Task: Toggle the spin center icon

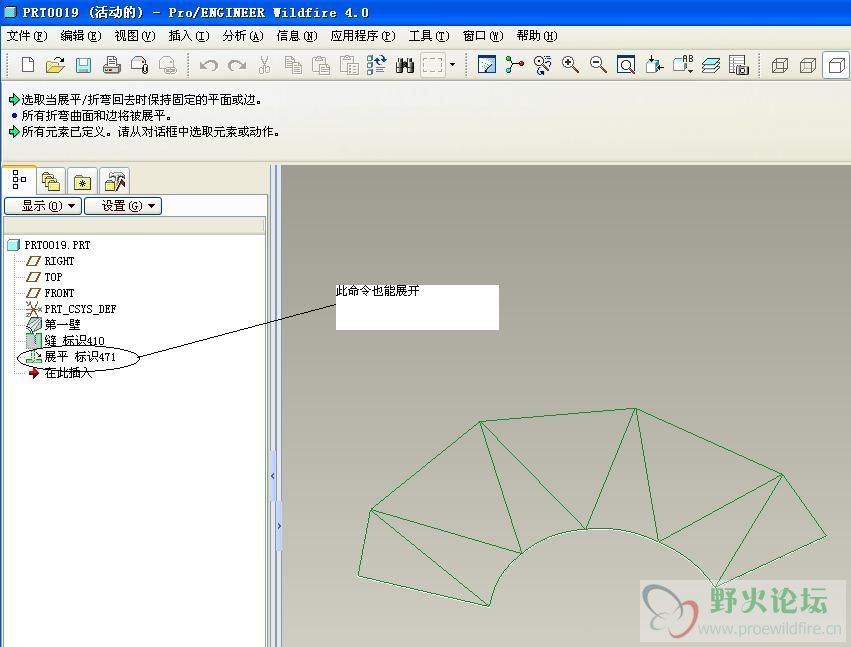Action: pyautogui.click(x=515, y=65)
